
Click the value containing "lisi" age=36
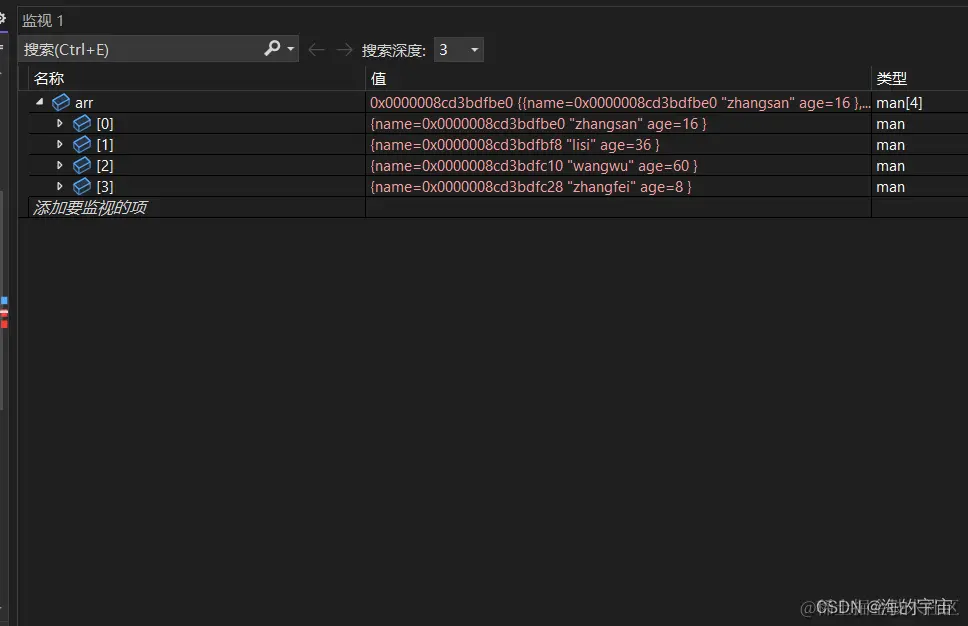(x=515, y=145)
